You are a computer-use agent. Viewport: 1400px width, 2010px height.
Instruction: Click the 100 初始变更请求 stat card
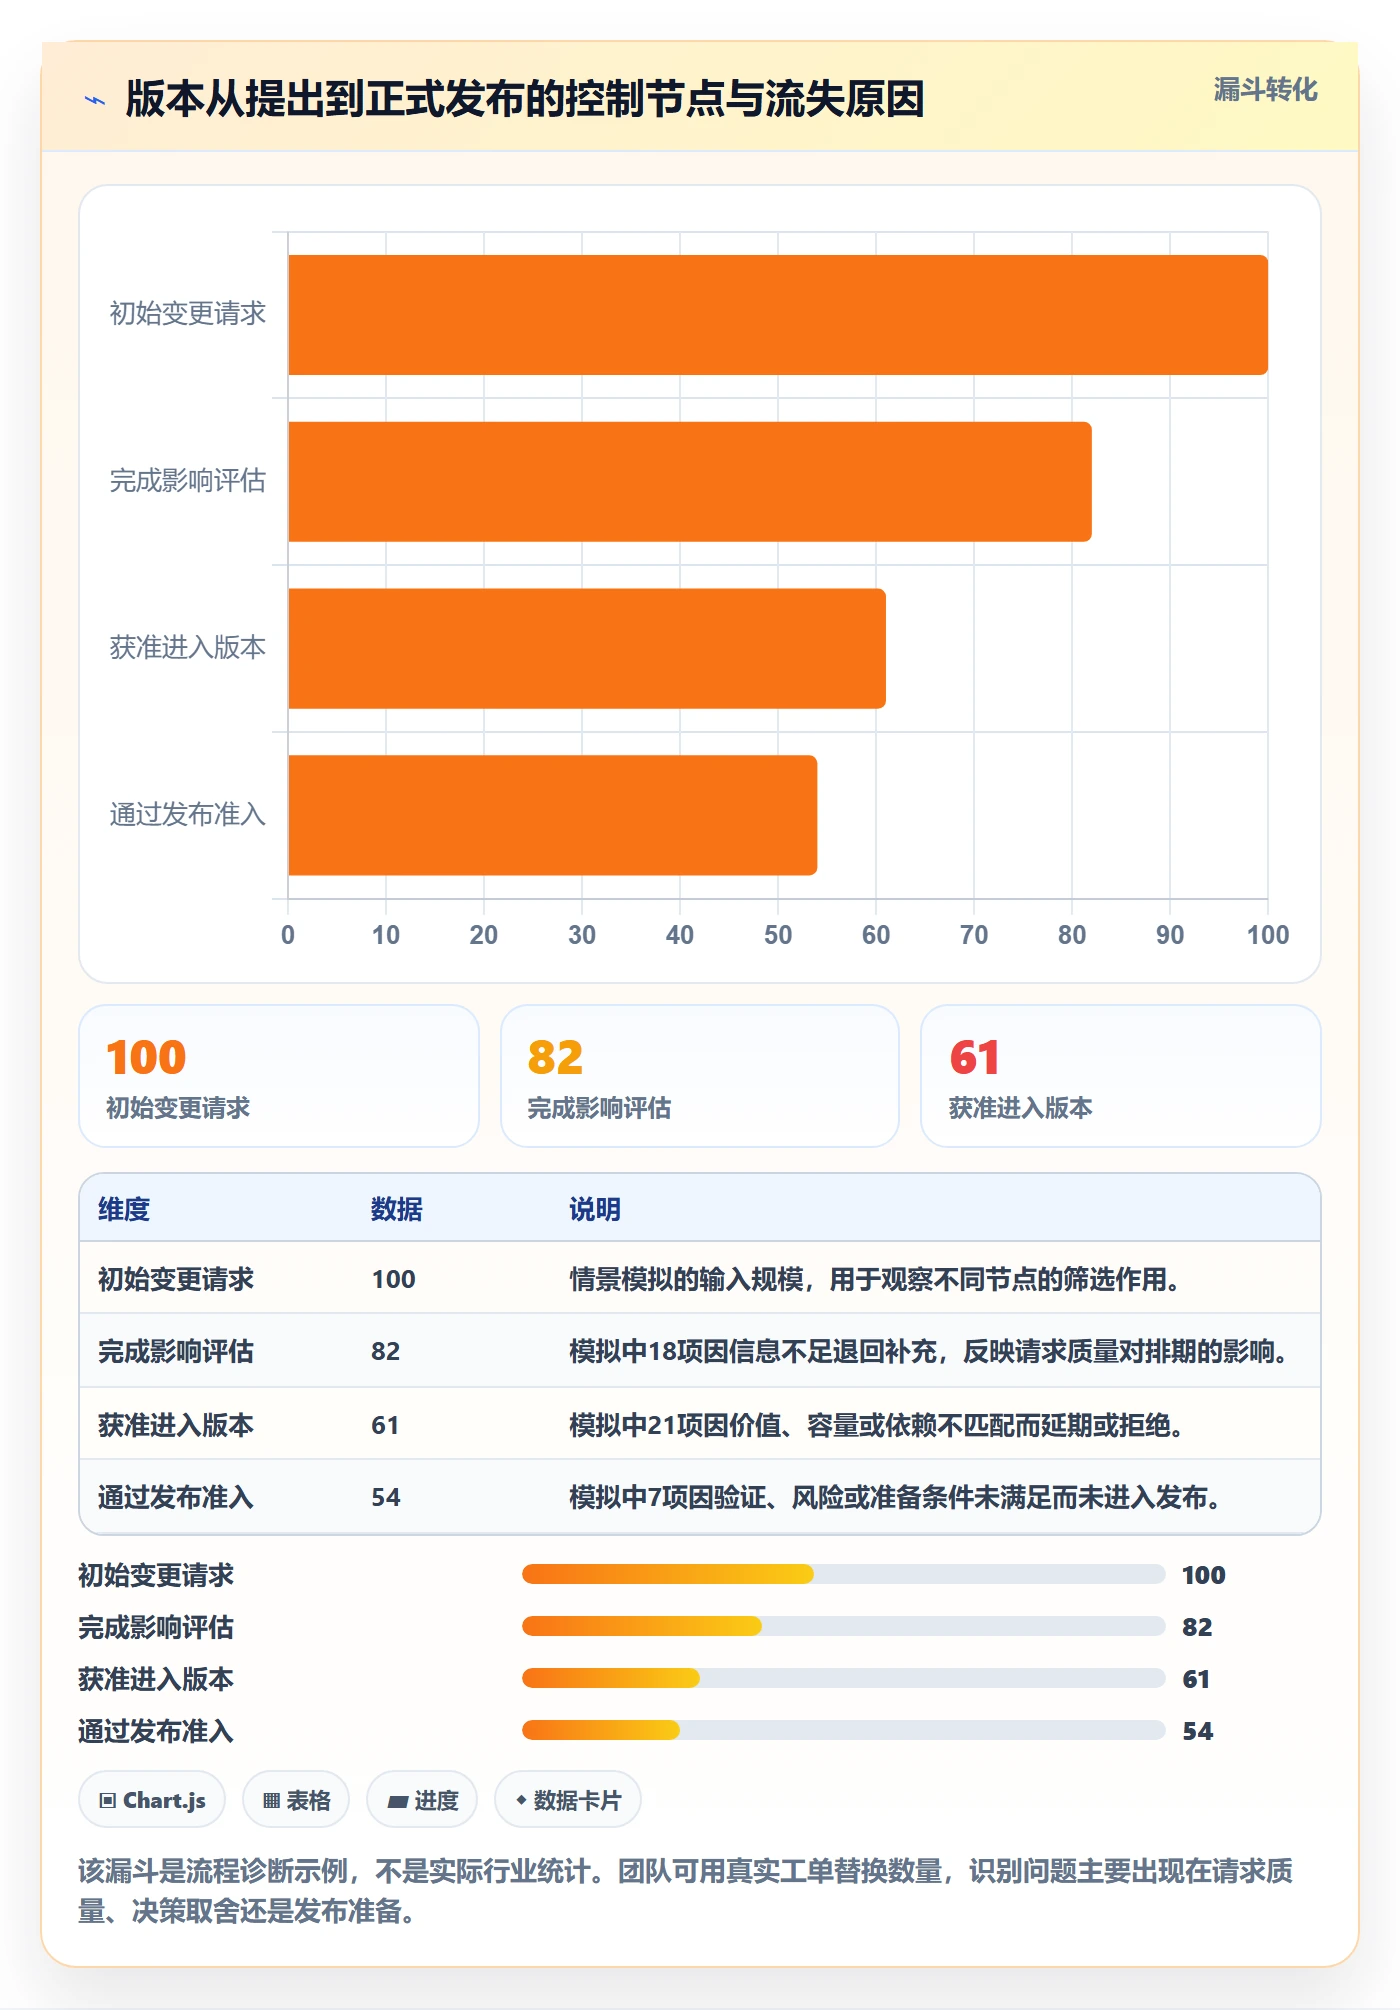[279, 1076]
